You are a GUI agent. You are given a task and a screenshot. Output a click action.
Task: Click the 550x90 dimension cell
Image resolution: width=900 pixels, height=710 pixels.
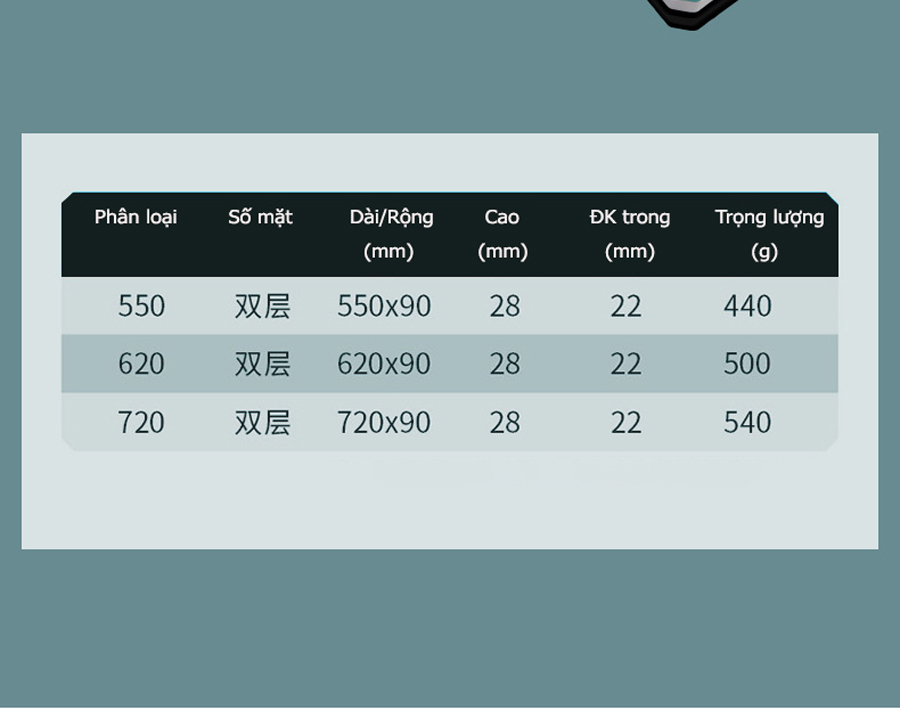click(x=384, y=306)
